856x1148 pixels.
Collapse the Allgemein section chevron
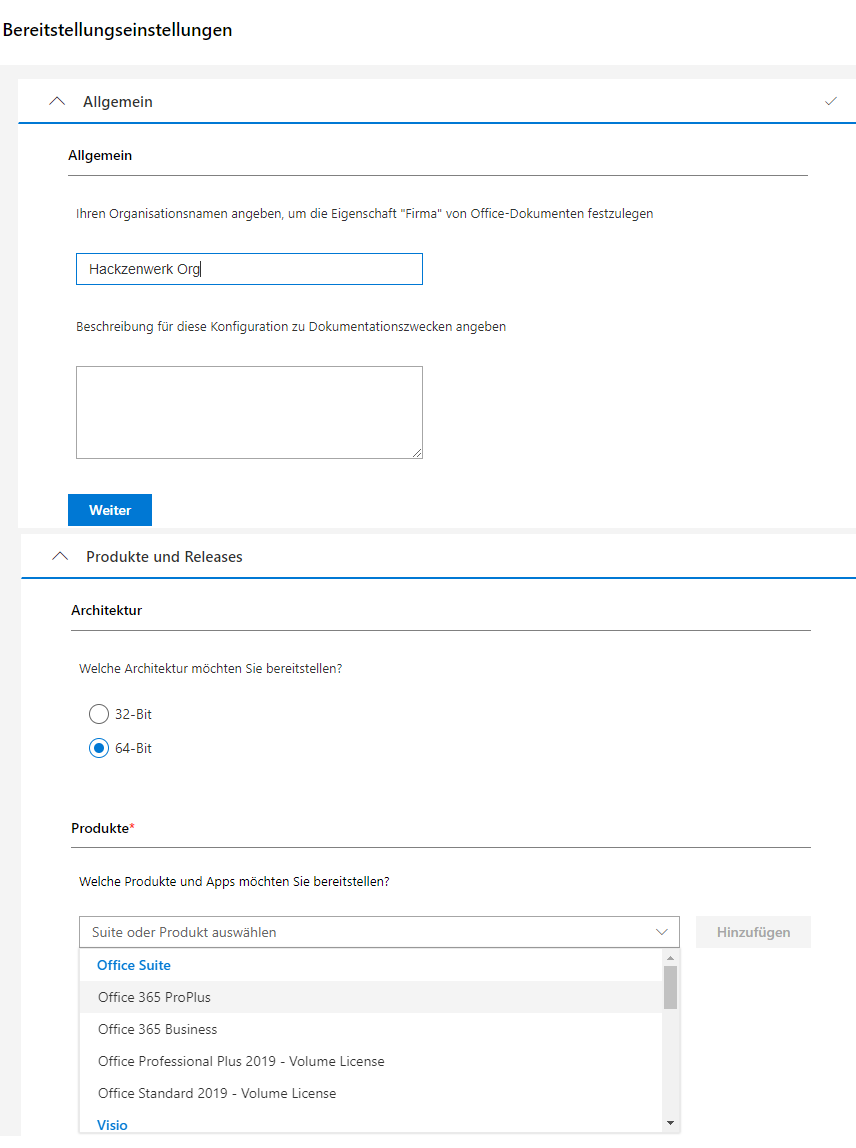tap(57, 102)
